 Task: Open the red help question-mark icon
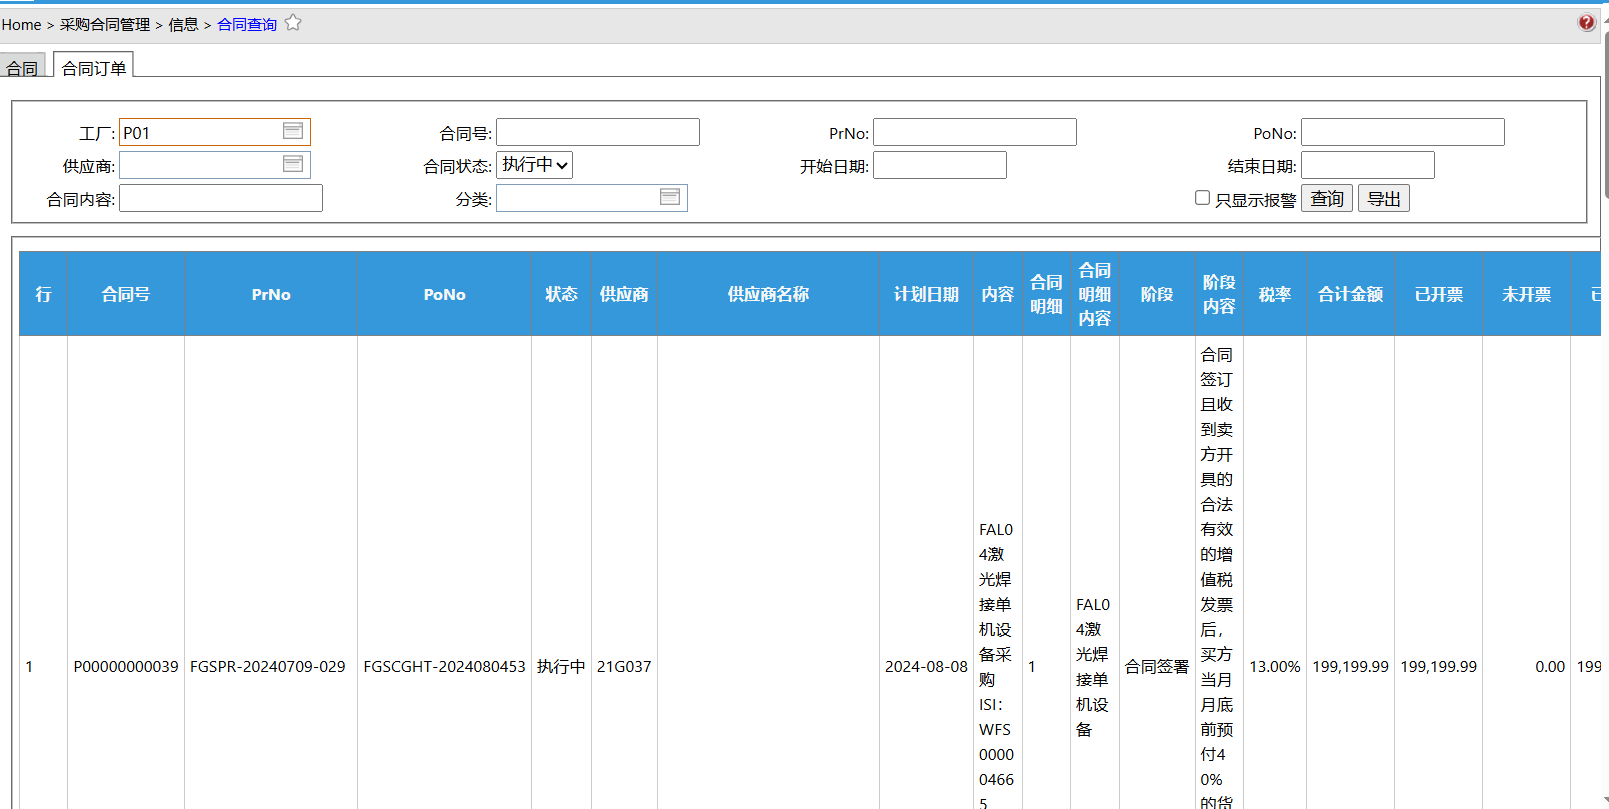coord(1586,22)
